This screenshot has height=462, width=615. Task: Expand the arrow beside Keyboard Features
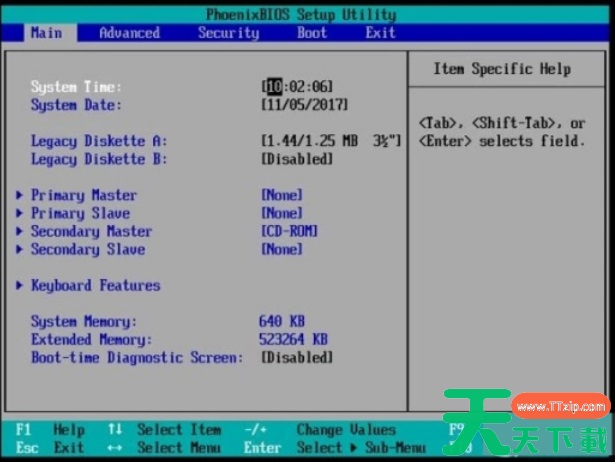point(19,285)
